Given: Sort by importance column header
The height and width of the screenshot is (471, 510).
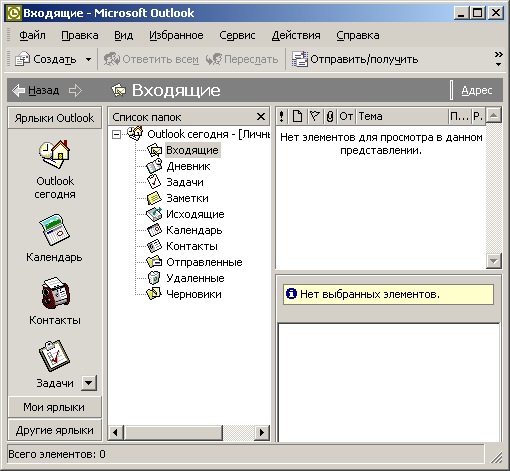Looking at the screenshot, I should (282, 116).
